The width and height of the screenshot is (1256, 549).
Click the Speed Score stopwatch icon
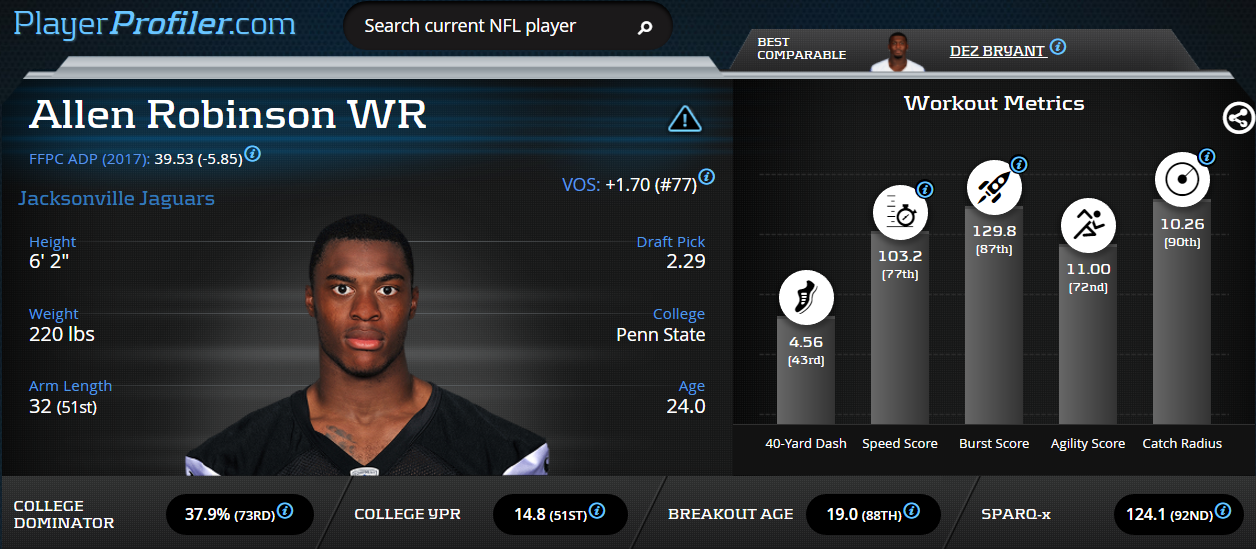(x=900, y=213)
